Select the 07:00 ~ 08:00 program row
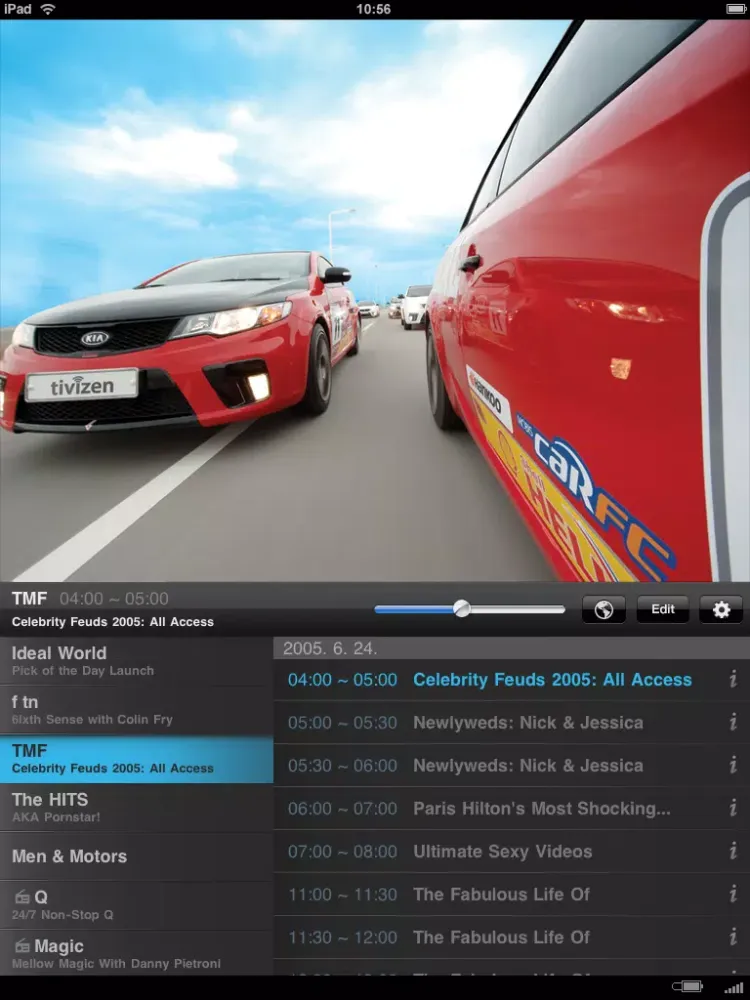 pyautogui.click(x=500, y=852)
